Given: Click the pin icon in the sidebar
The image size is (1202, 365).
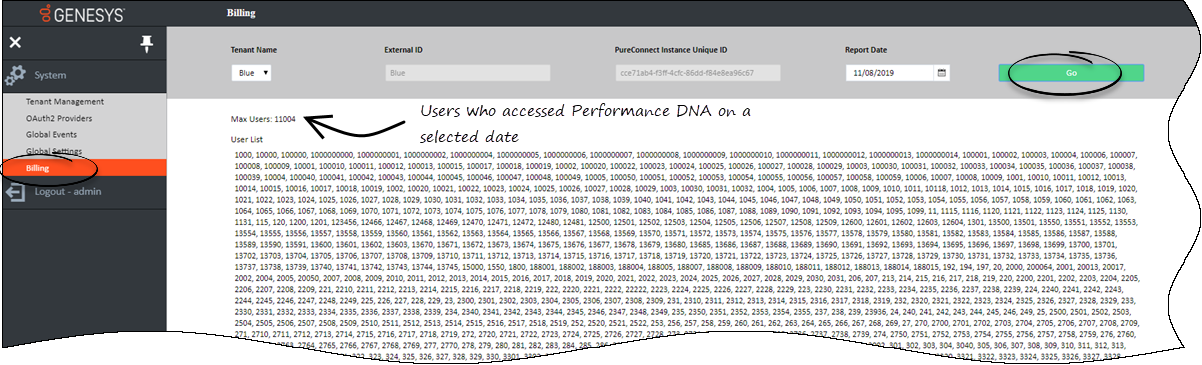Looking at the screenshot, I should [x=148, y=43].
